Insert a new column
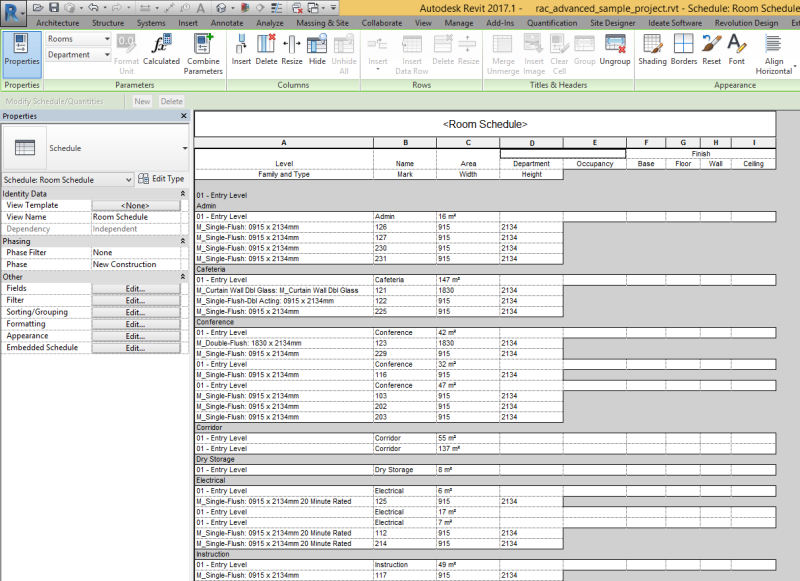The image size is (800, 581). (x=240, y=52)
